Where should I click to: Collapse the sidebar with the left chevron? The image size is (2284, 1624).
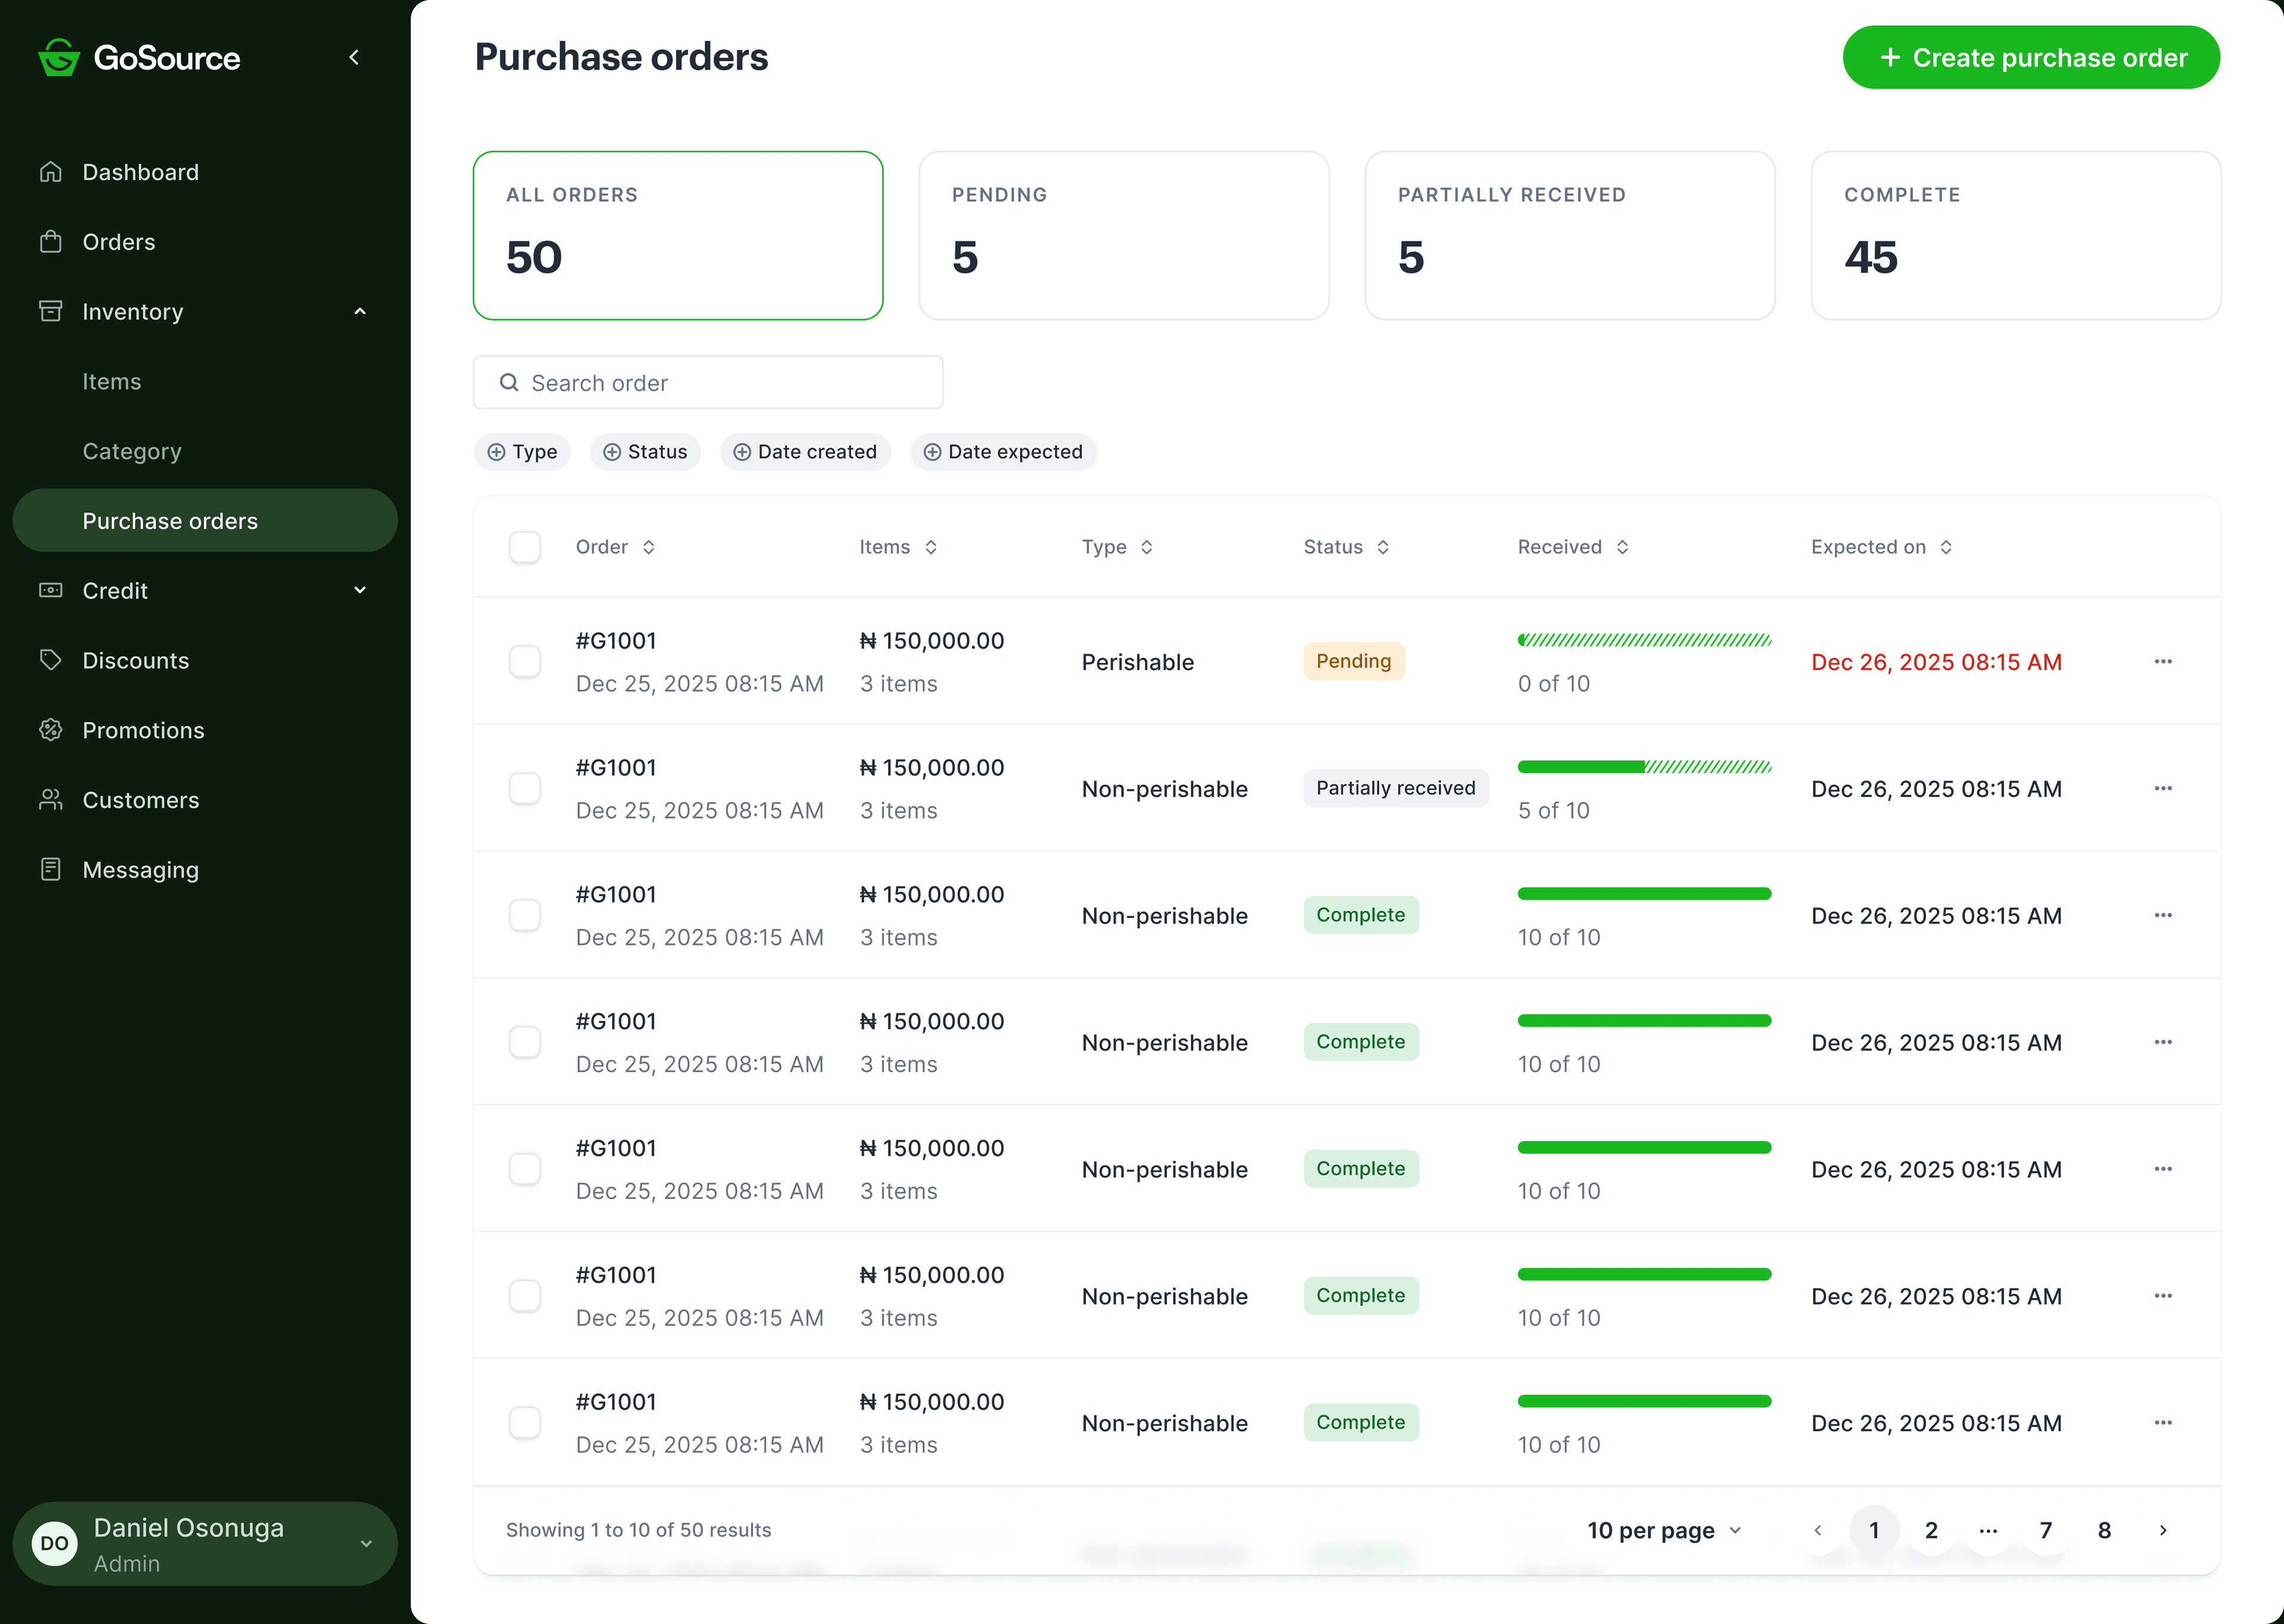click(x=354, y=57)
